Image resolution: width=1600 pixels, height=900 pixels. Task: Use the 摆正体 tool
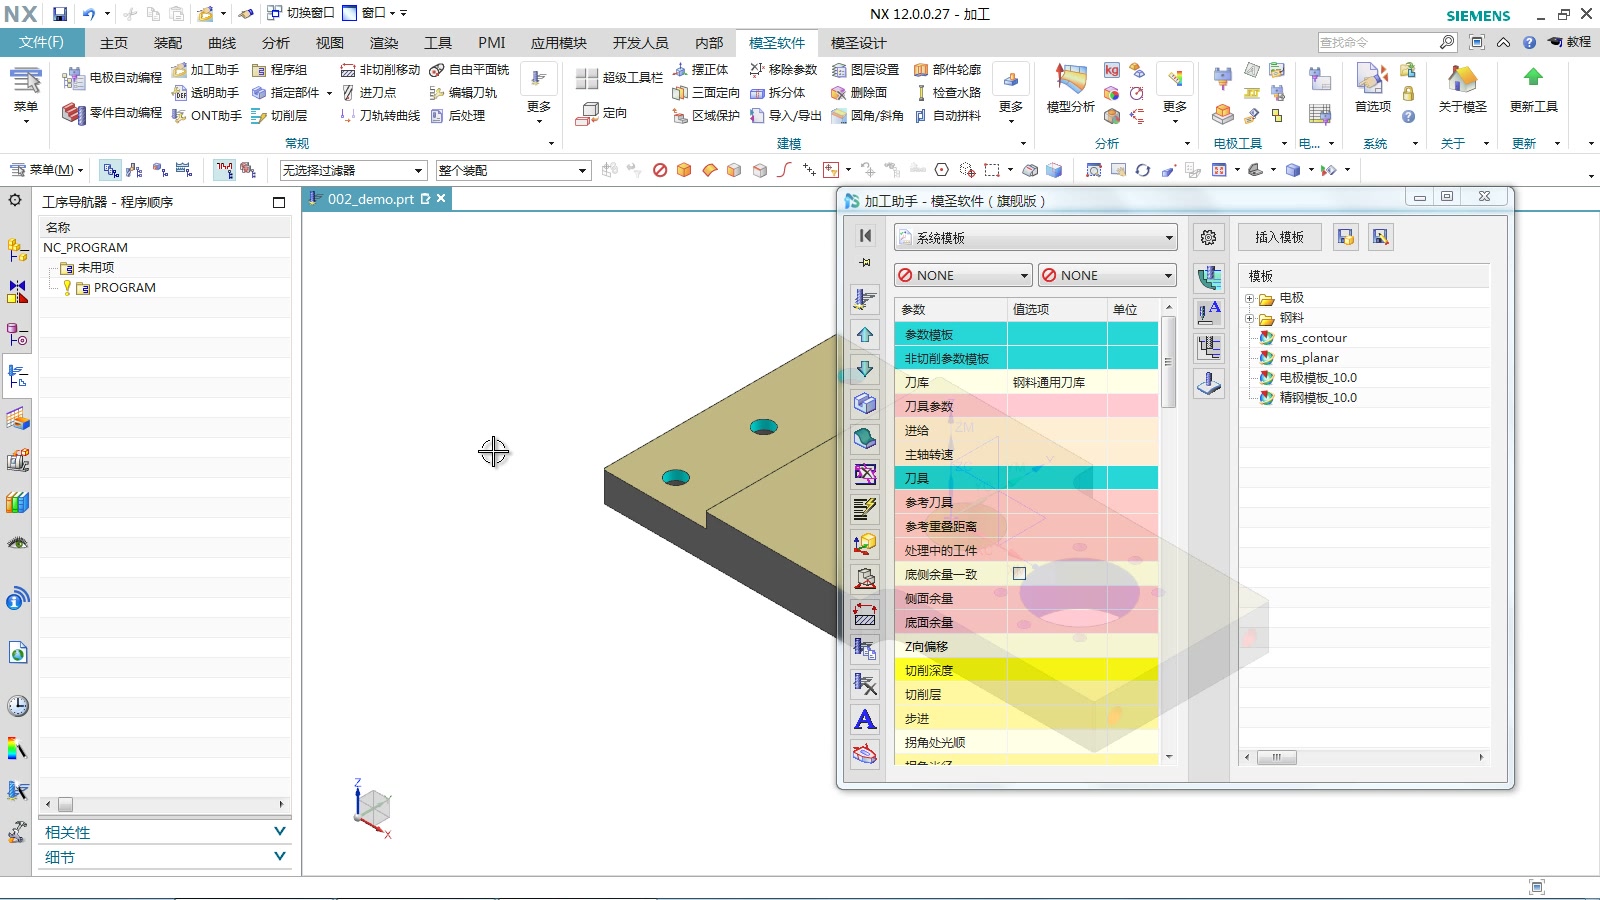pos(700,70)
